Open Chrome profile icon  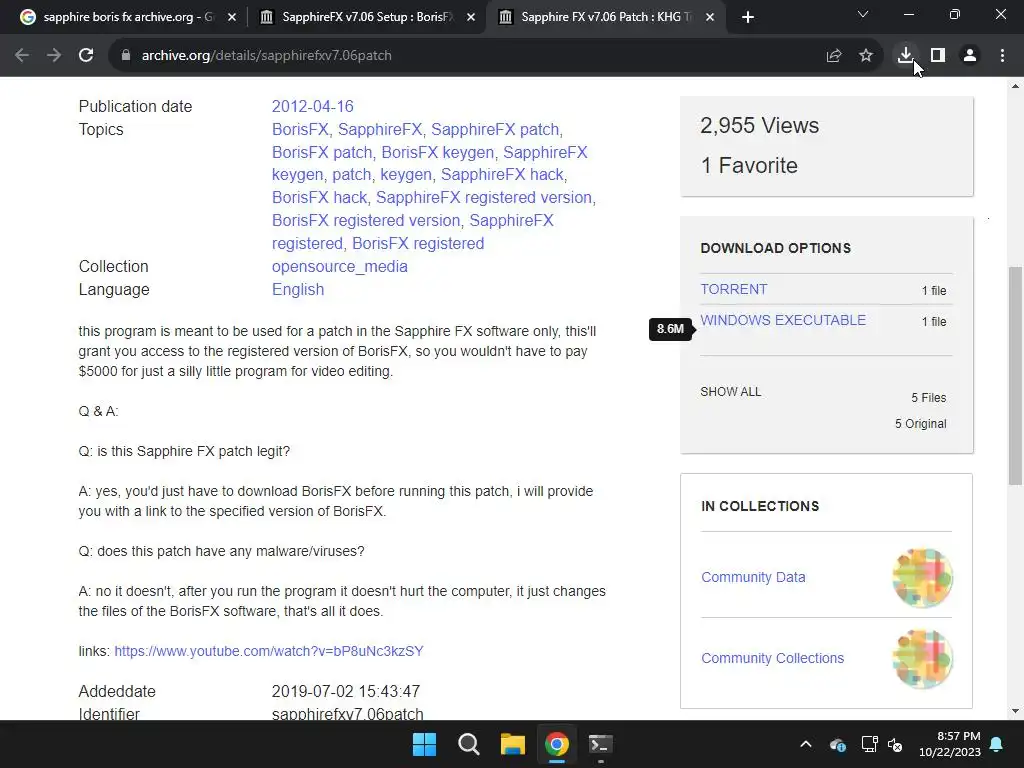[970, 56]
